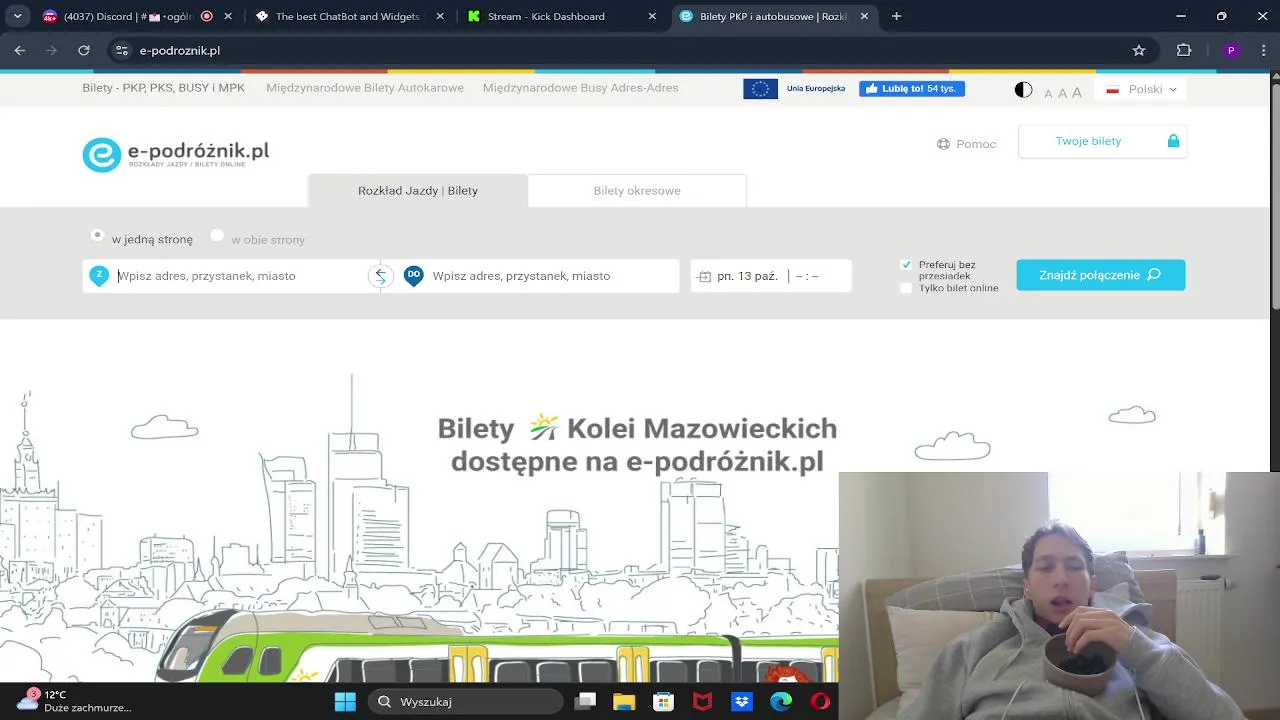Click the 'DO' destination pin icon
This screenshot has width=1280, height=720.
coord(413,276)
